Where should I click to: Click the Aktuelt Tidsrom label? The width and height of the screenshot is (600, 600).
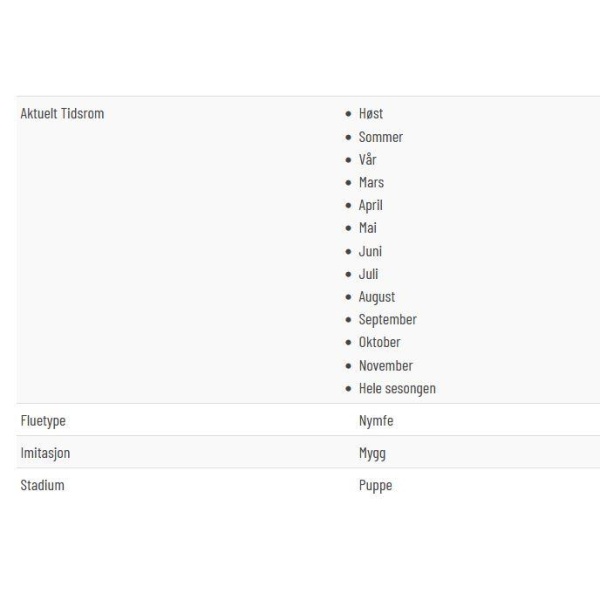pyautogui.click(x=62, y=114)
